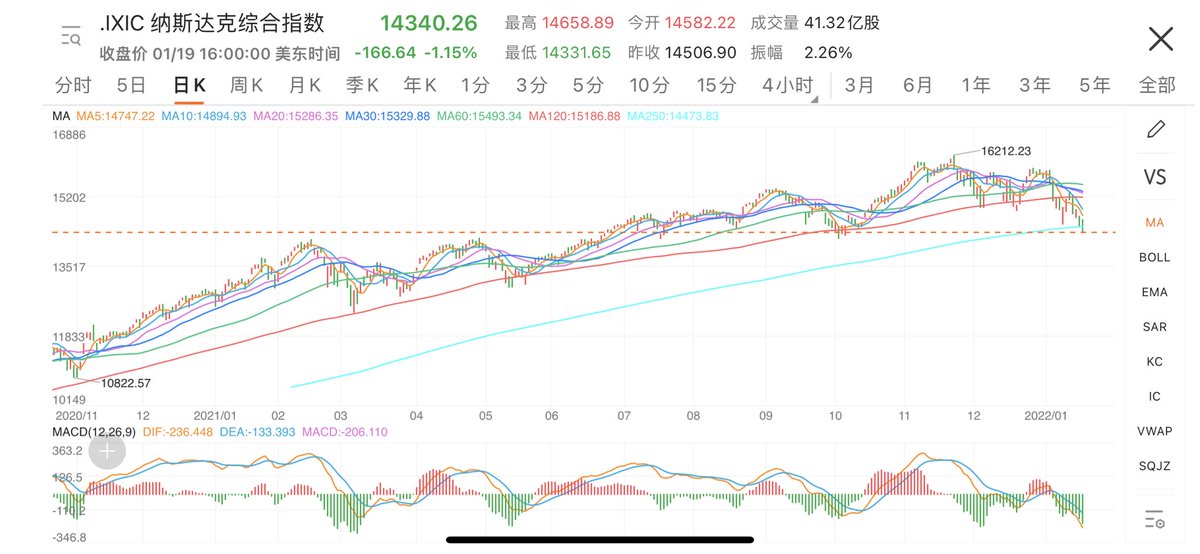The image size is (1200, 554).
Task: Select the 周K weekly chart tab
Action: [246, 85]
